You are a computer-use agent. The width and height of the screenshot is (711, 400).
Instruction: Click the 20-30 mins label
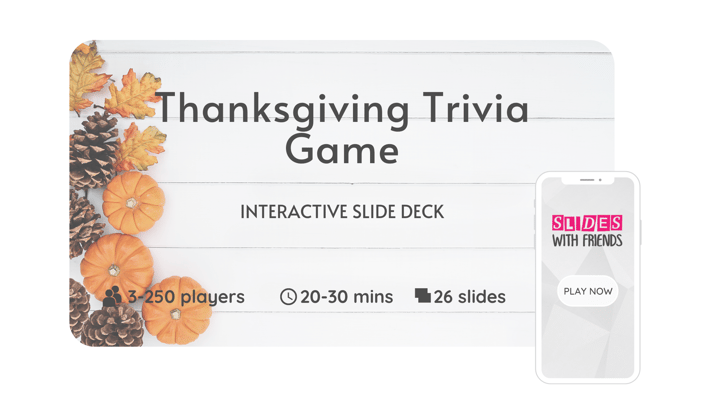pos(346,297)
